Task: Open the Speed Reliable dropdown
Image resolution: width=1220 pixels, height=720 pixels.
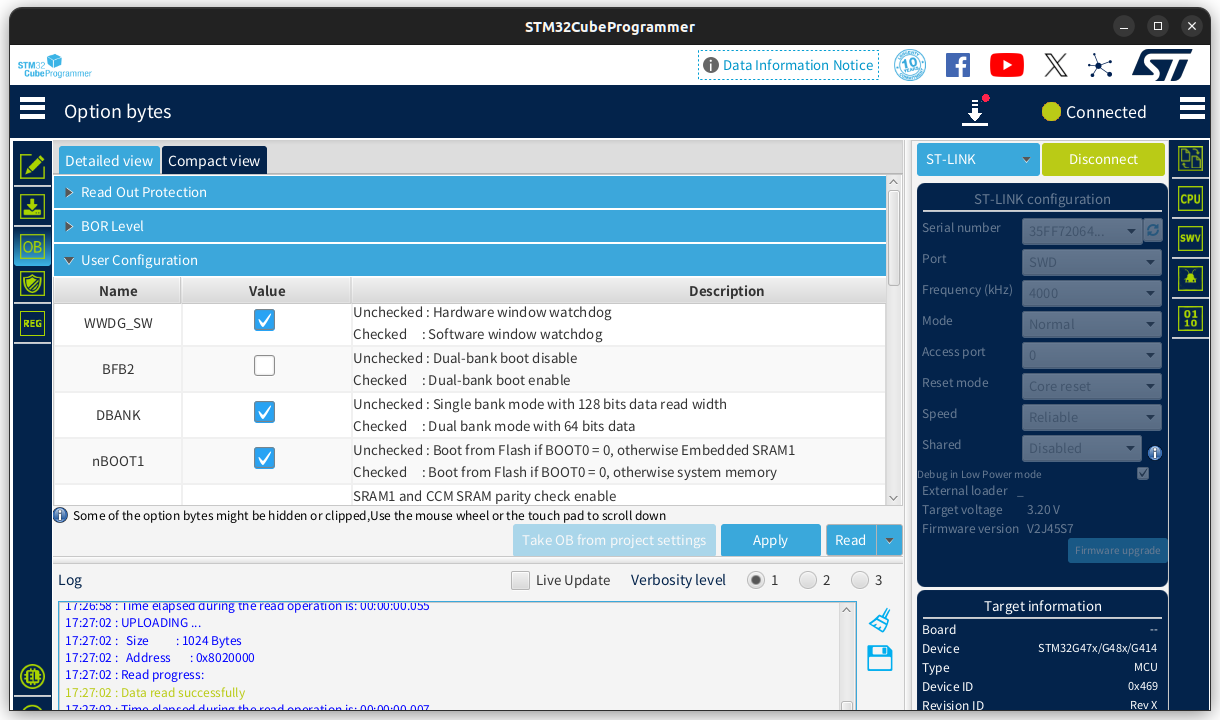Action: coord(1091,417)
